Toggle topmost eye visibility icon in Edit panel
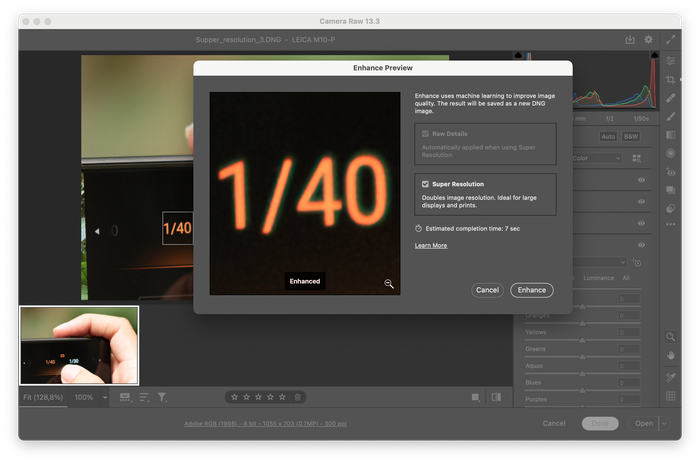The height and width of the screenshot is (463, 700). (x=641, y=180)
